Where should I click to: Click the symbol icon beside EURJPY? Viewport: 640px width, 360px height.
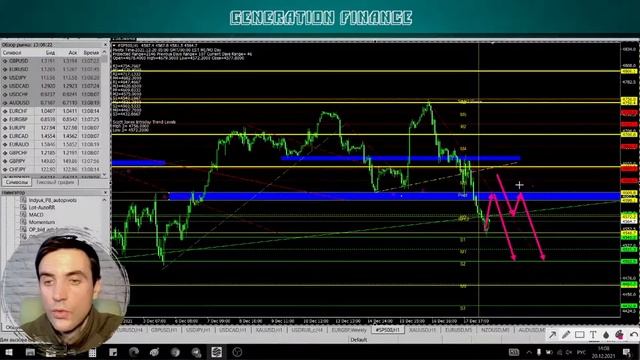[x=5, y=128]
